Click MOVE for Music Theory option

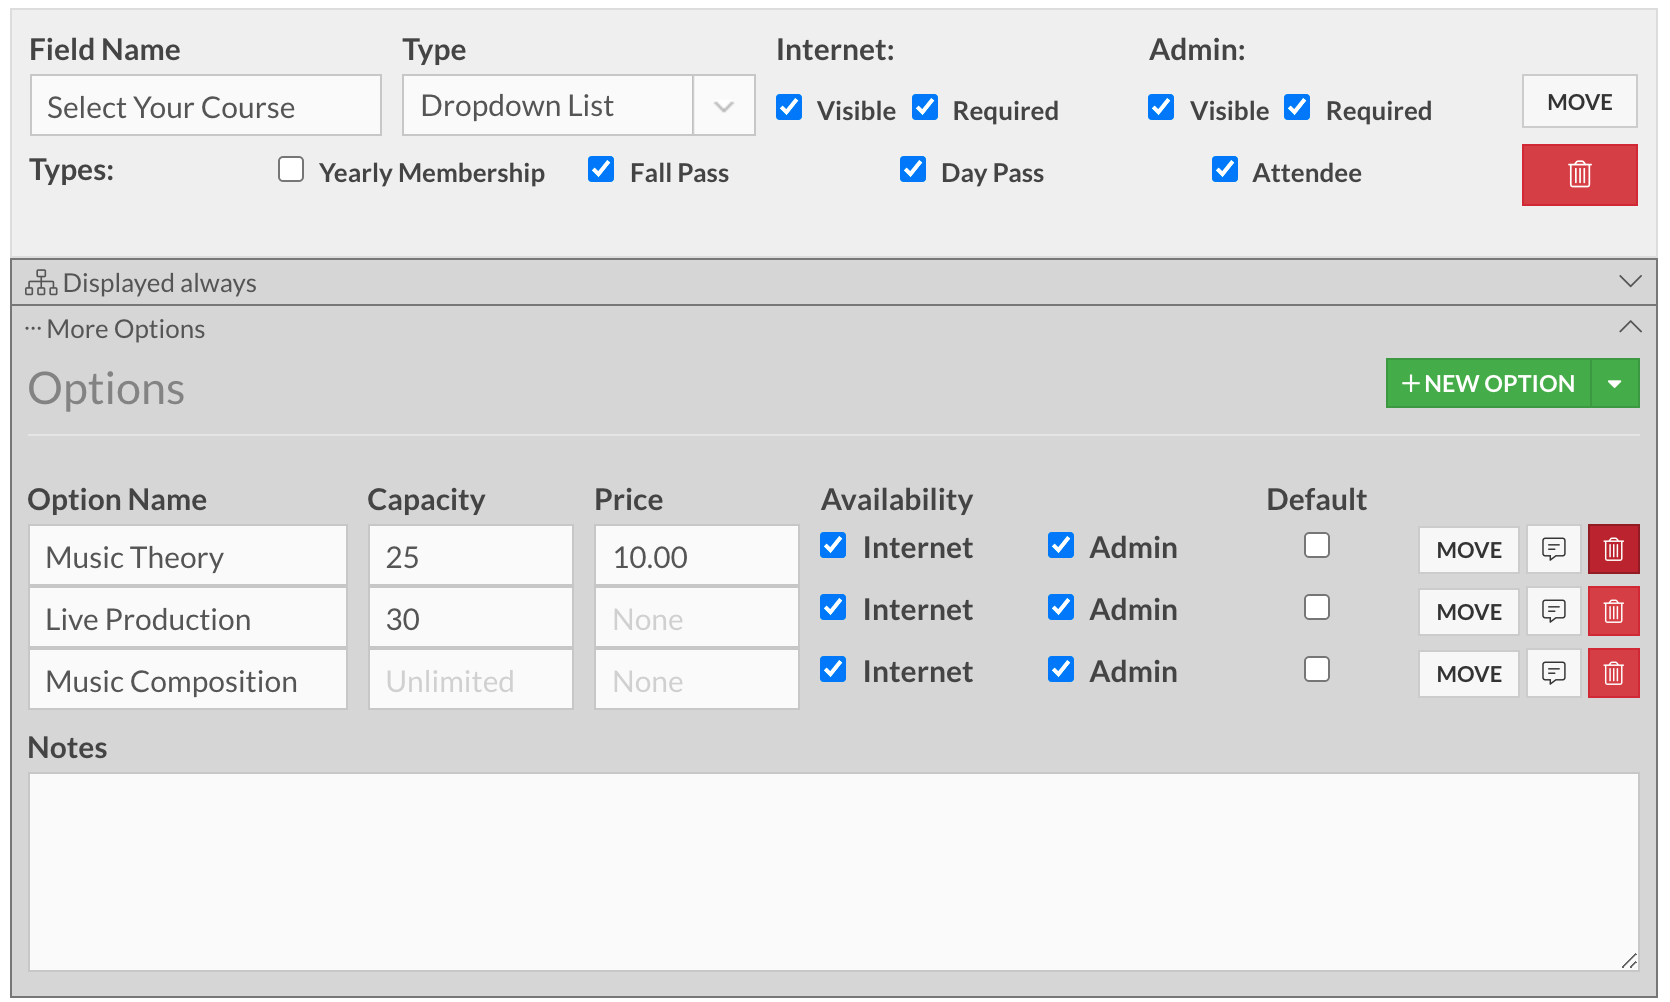1468,549
